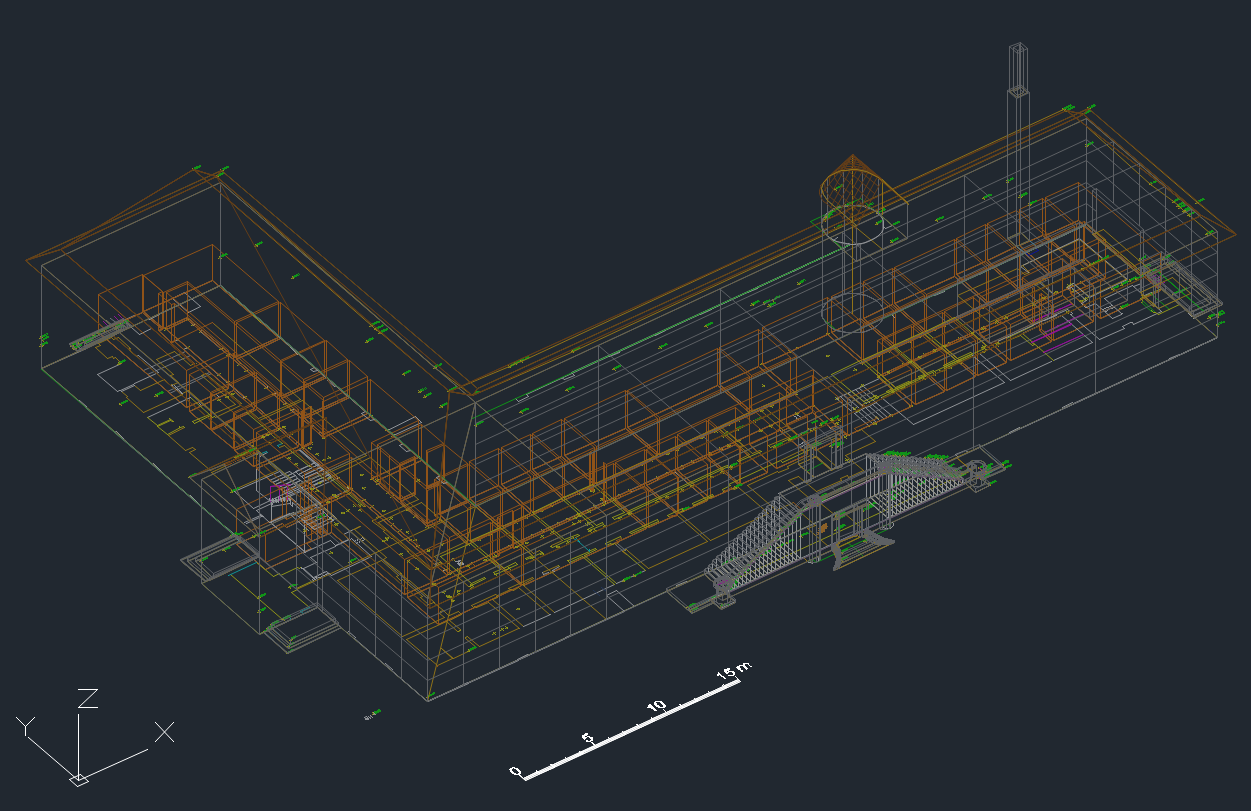Click the '10' mark on scale bar

point(657,706)
